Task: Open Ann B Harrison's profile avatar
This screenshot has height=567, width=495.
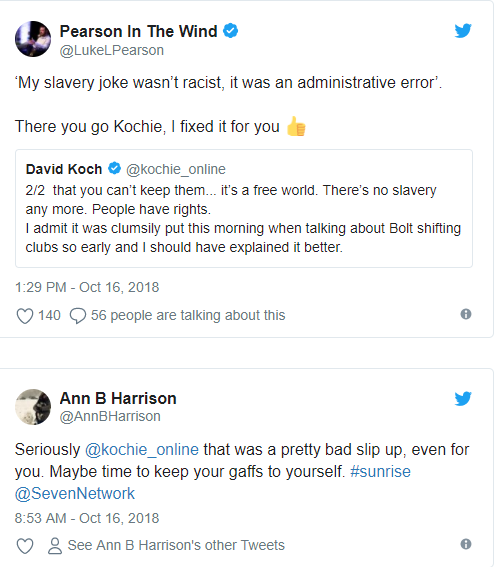Action: pyautogui.click(x=33, y=407)
